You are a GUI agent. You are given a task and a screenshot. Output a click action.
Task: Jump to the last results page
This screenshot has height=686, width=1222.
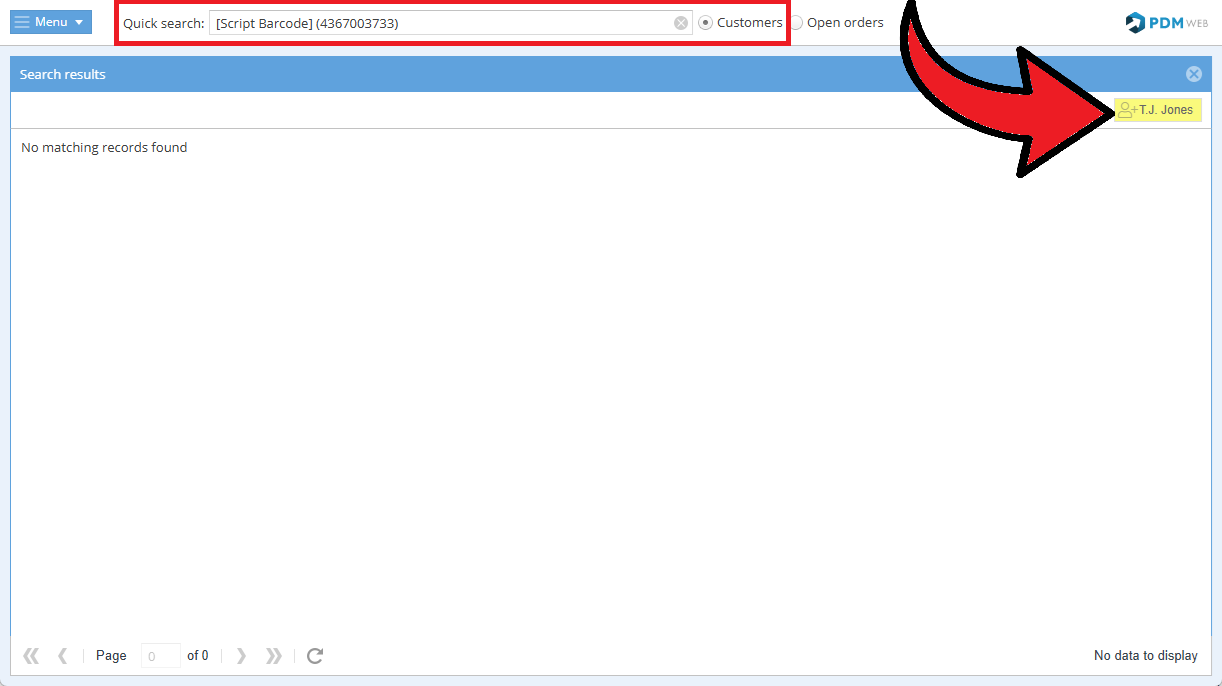point(273,656)
